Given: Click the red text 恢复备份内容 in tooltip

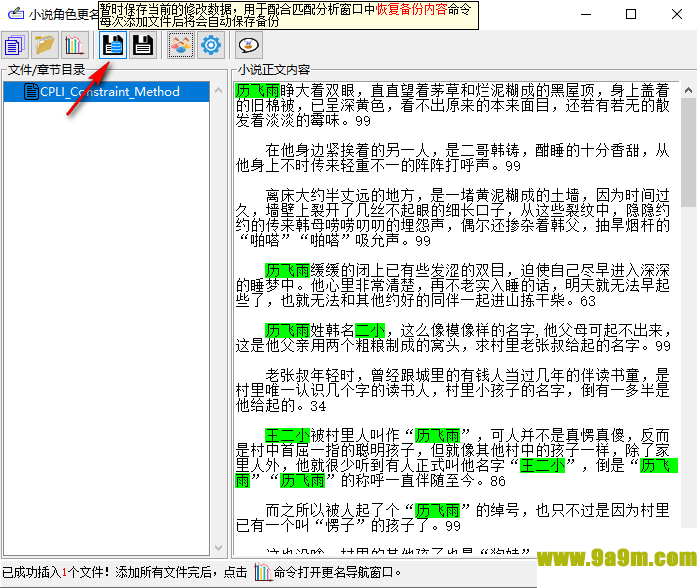Looking at the screenshot, I should 412,9.
